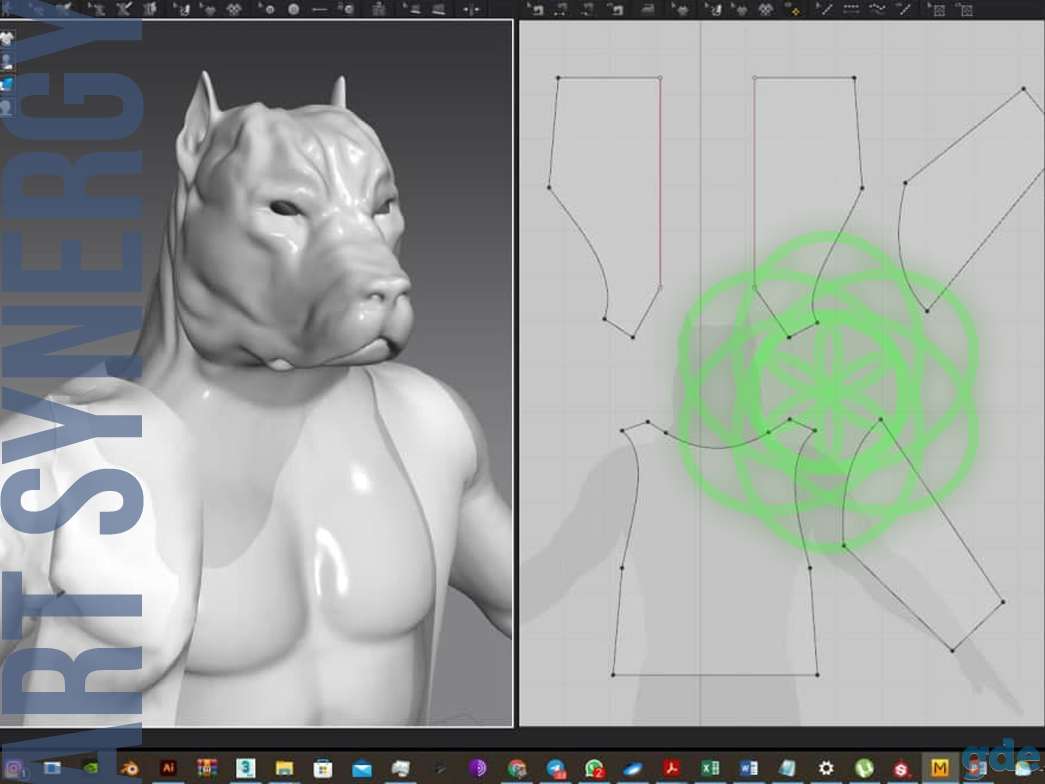Image resolution: width=1045 pixels, height=784 pixels.
Task: Select the dashed line tool in 2D toolbar
Action: coord(850,9)
